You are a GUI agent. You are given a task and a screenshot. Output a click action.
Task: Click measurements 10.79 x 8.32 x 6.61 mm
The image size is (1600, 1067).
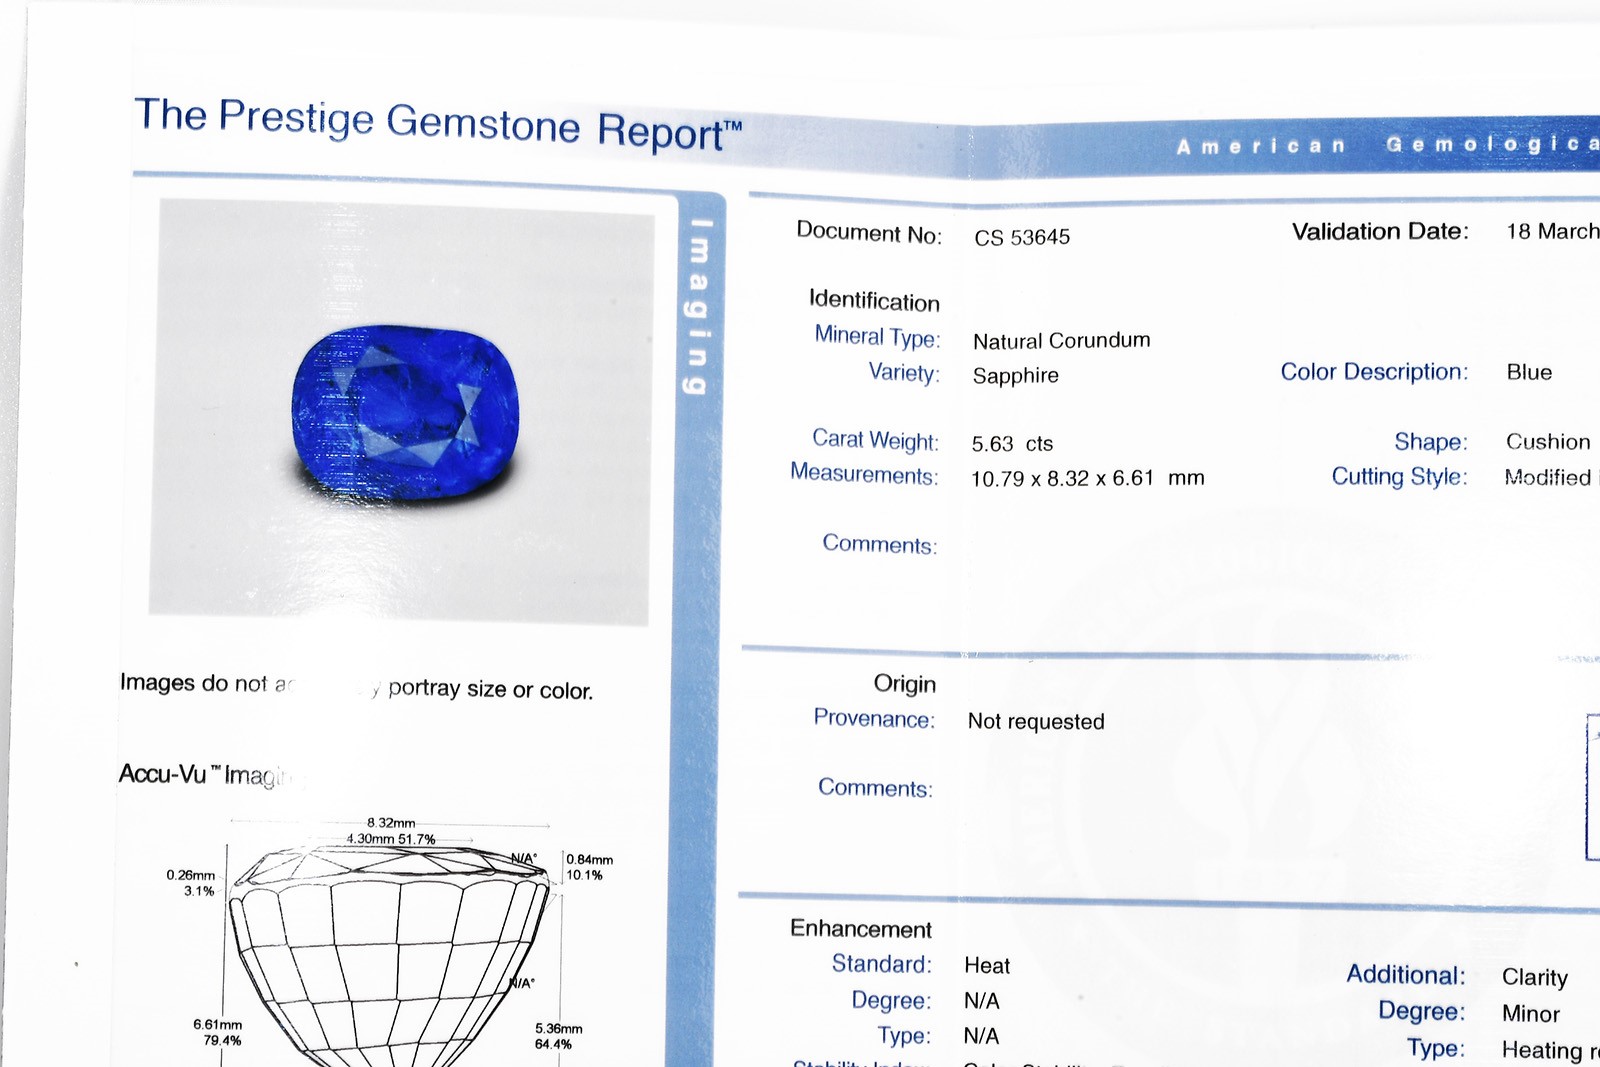pyautogui.click(x=1087, y=479)
